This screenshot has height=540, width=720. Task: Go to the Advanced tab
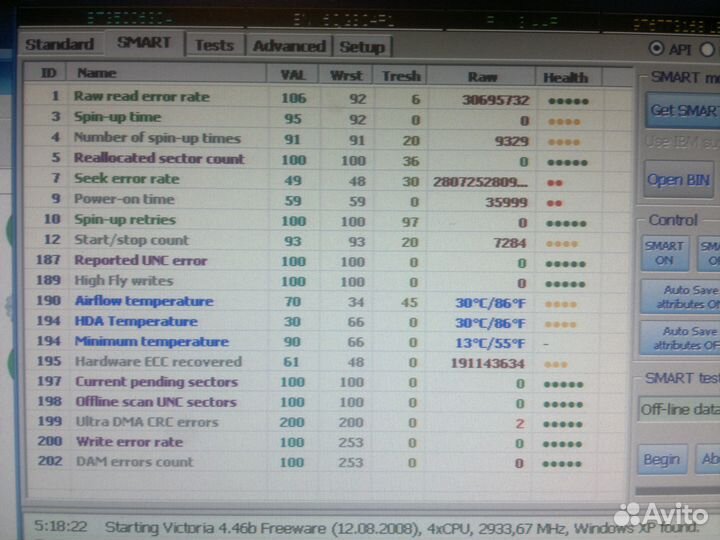[289, 46]
